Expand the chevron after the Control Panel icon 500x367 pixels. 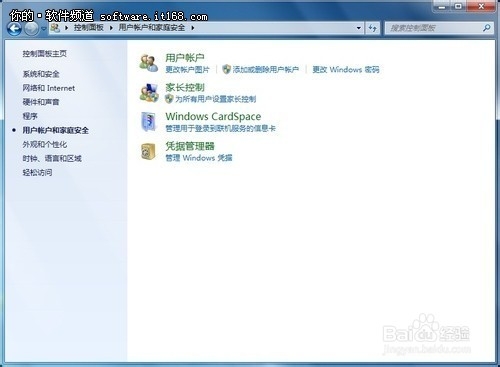67,28
